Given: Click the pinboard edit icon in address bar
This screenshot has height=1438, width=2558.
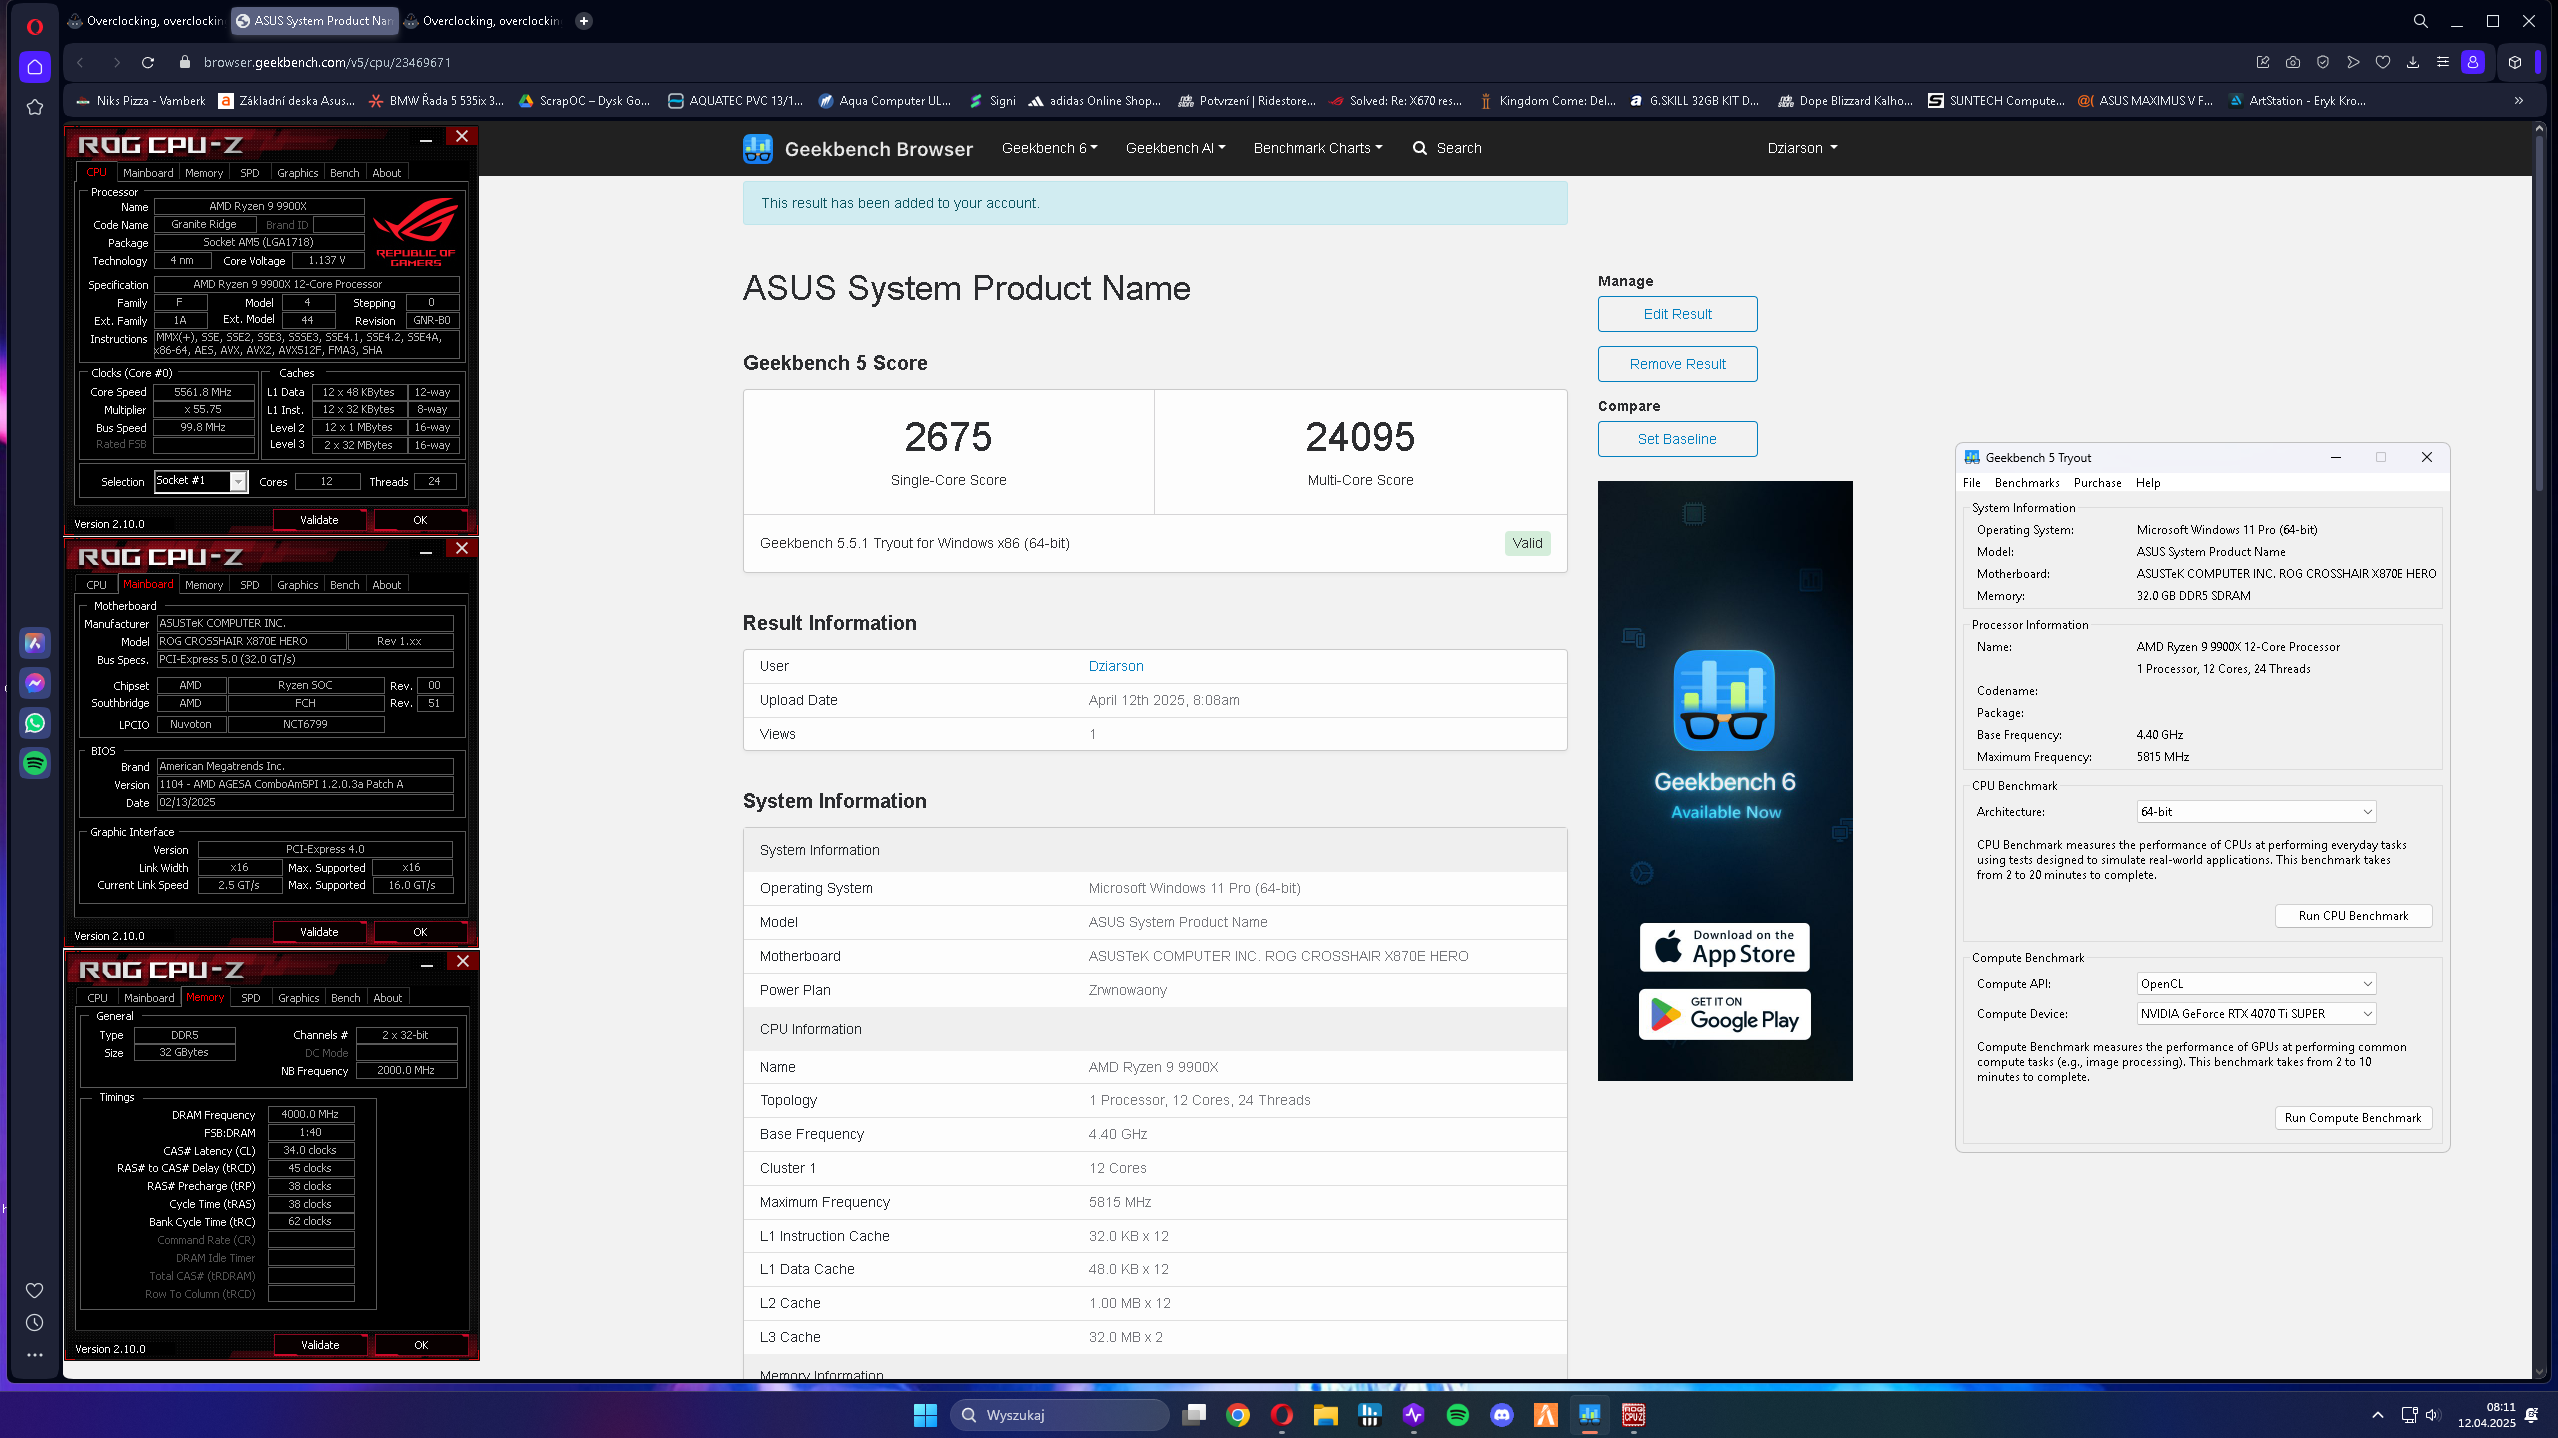Looking at the screenshot, I should coord(2263,62).
